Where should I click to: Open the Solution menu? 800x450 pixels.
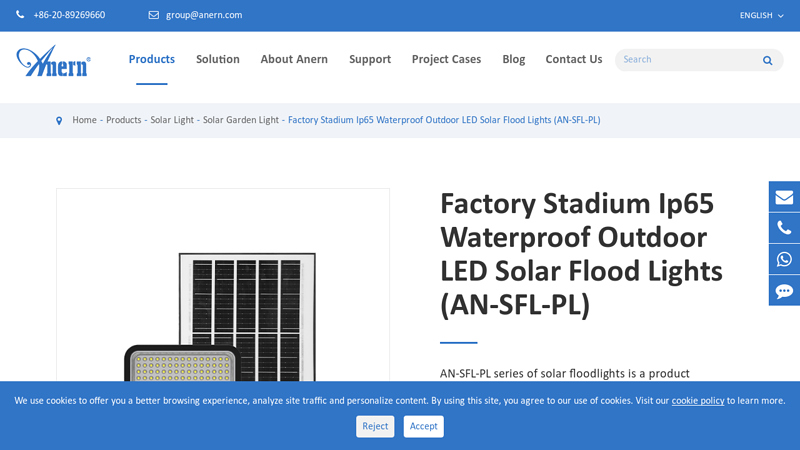(x=218, y=59)
